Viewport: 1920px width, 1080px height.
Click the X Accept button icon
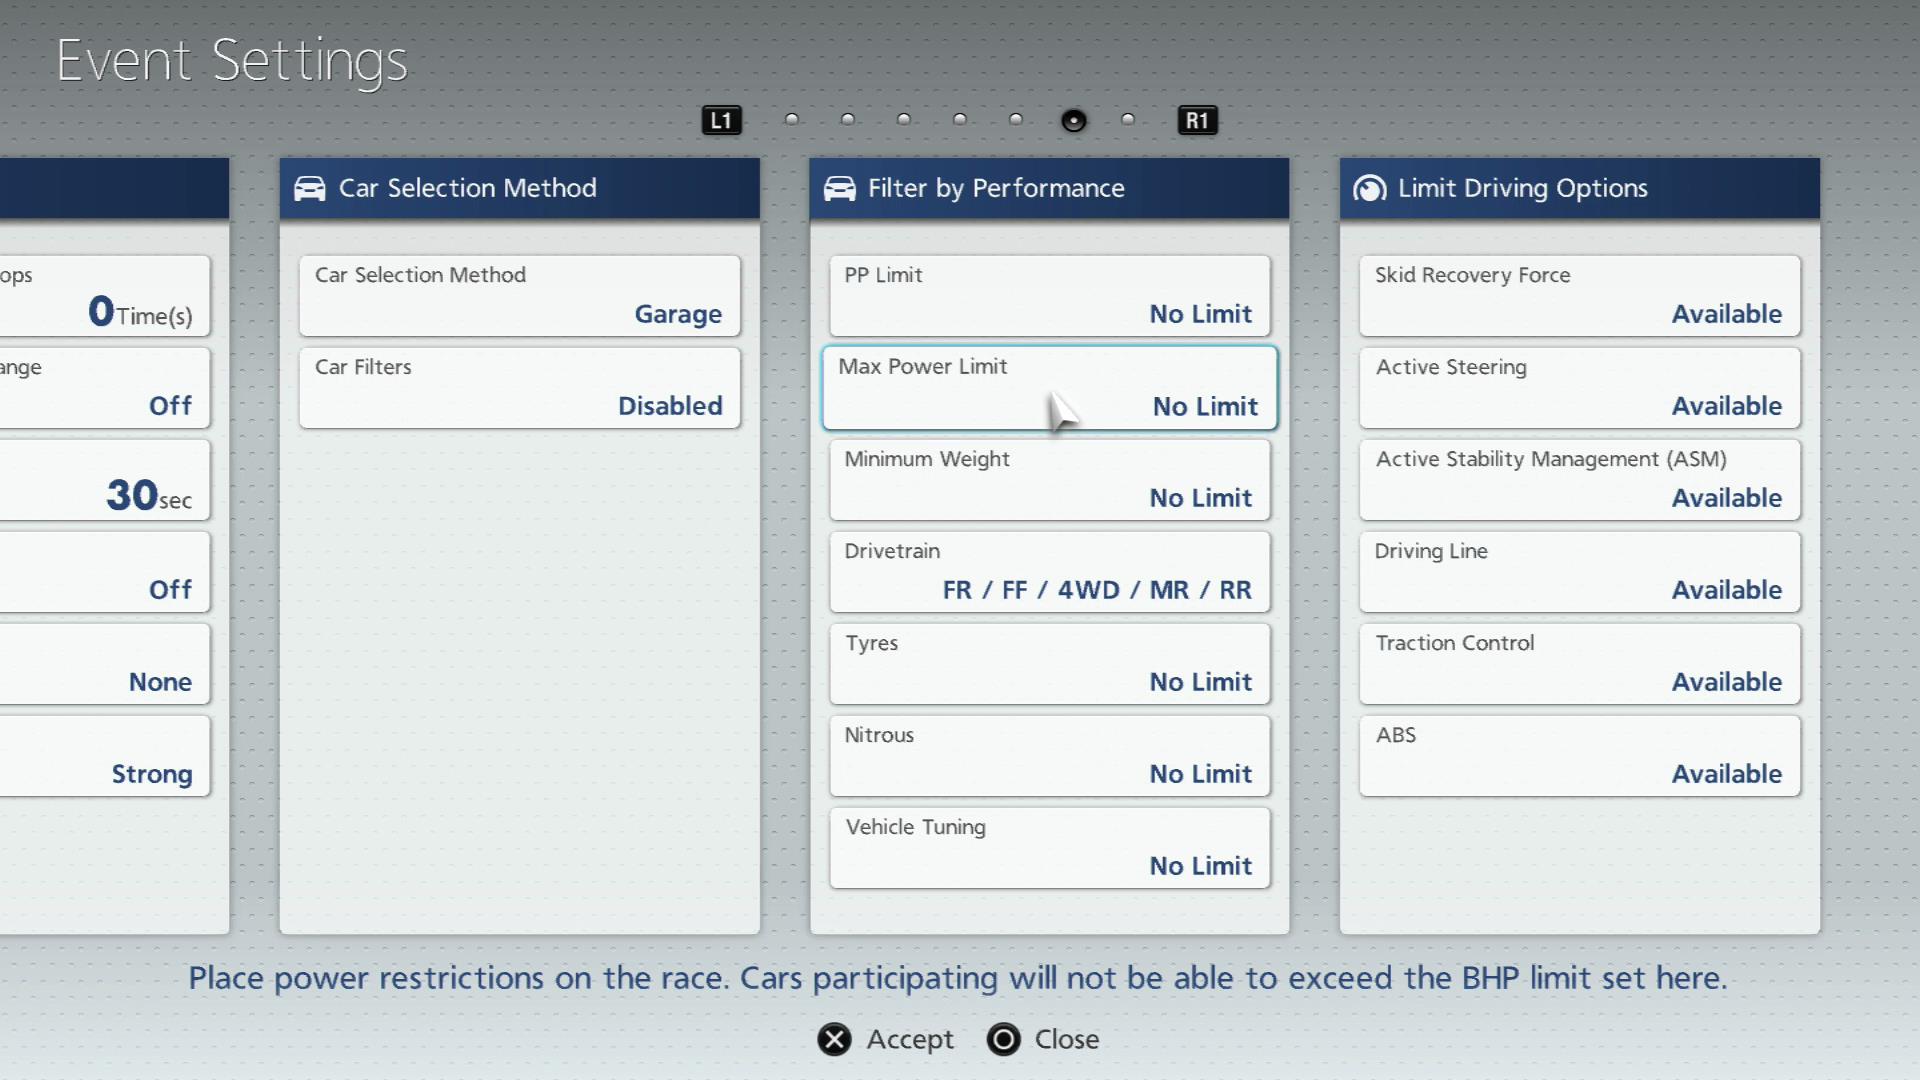pos(834,1040)
